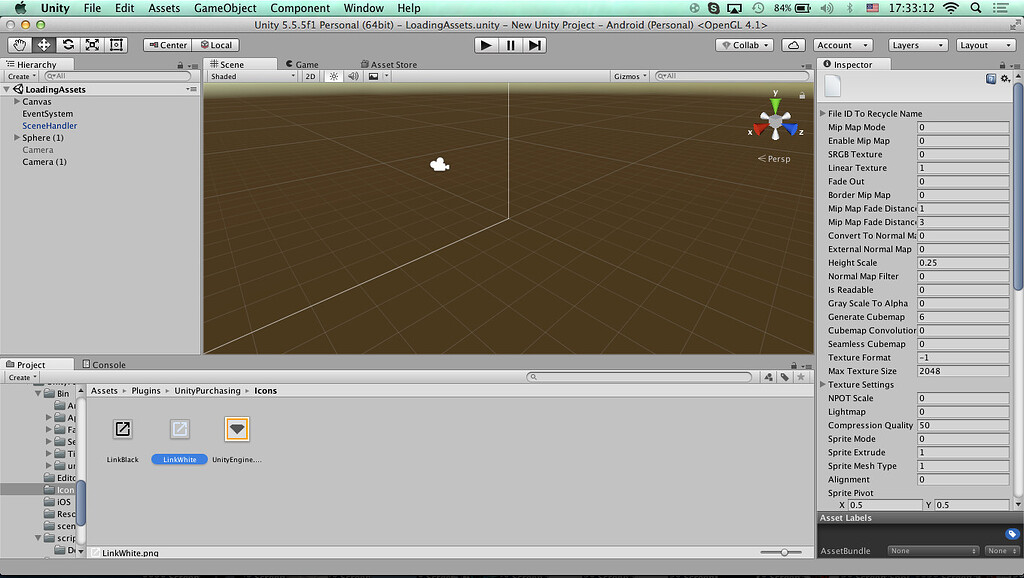Select the Move tool
The height and width of the screenshot is (578, 1024).
(42, 44)
